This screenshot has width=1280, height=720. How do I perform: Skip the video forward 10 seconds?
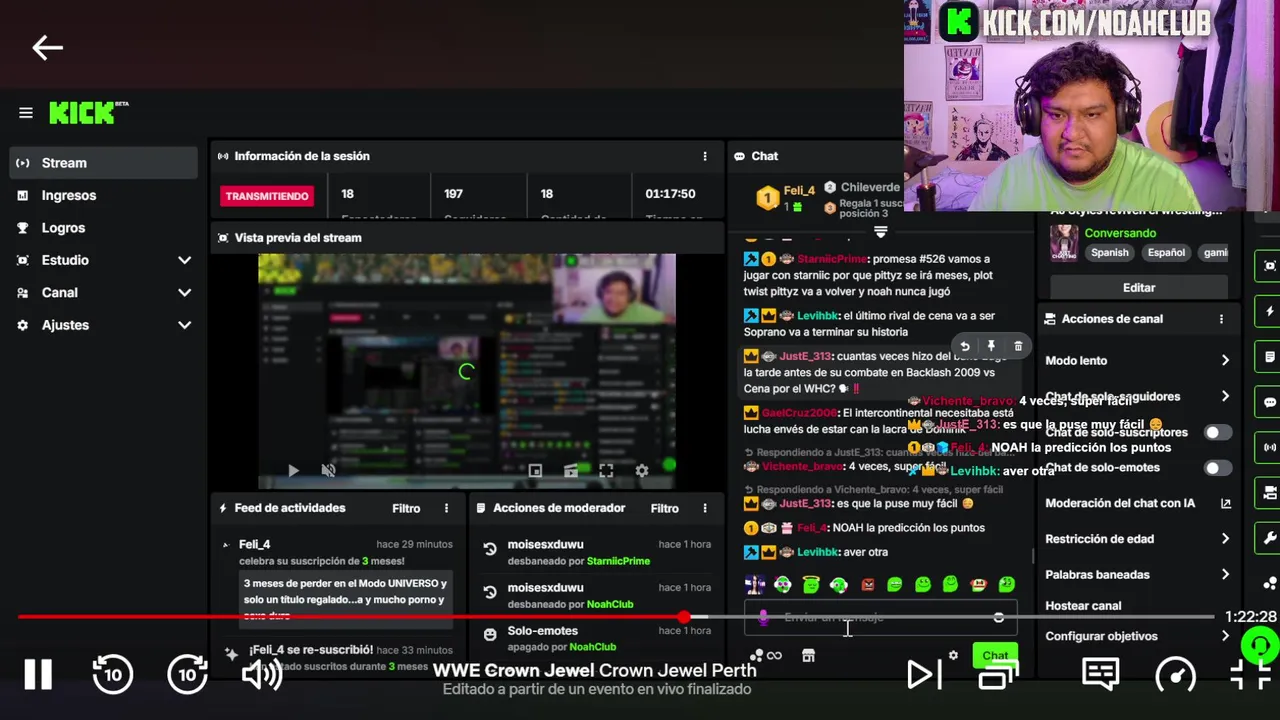(x=187, y=676)
